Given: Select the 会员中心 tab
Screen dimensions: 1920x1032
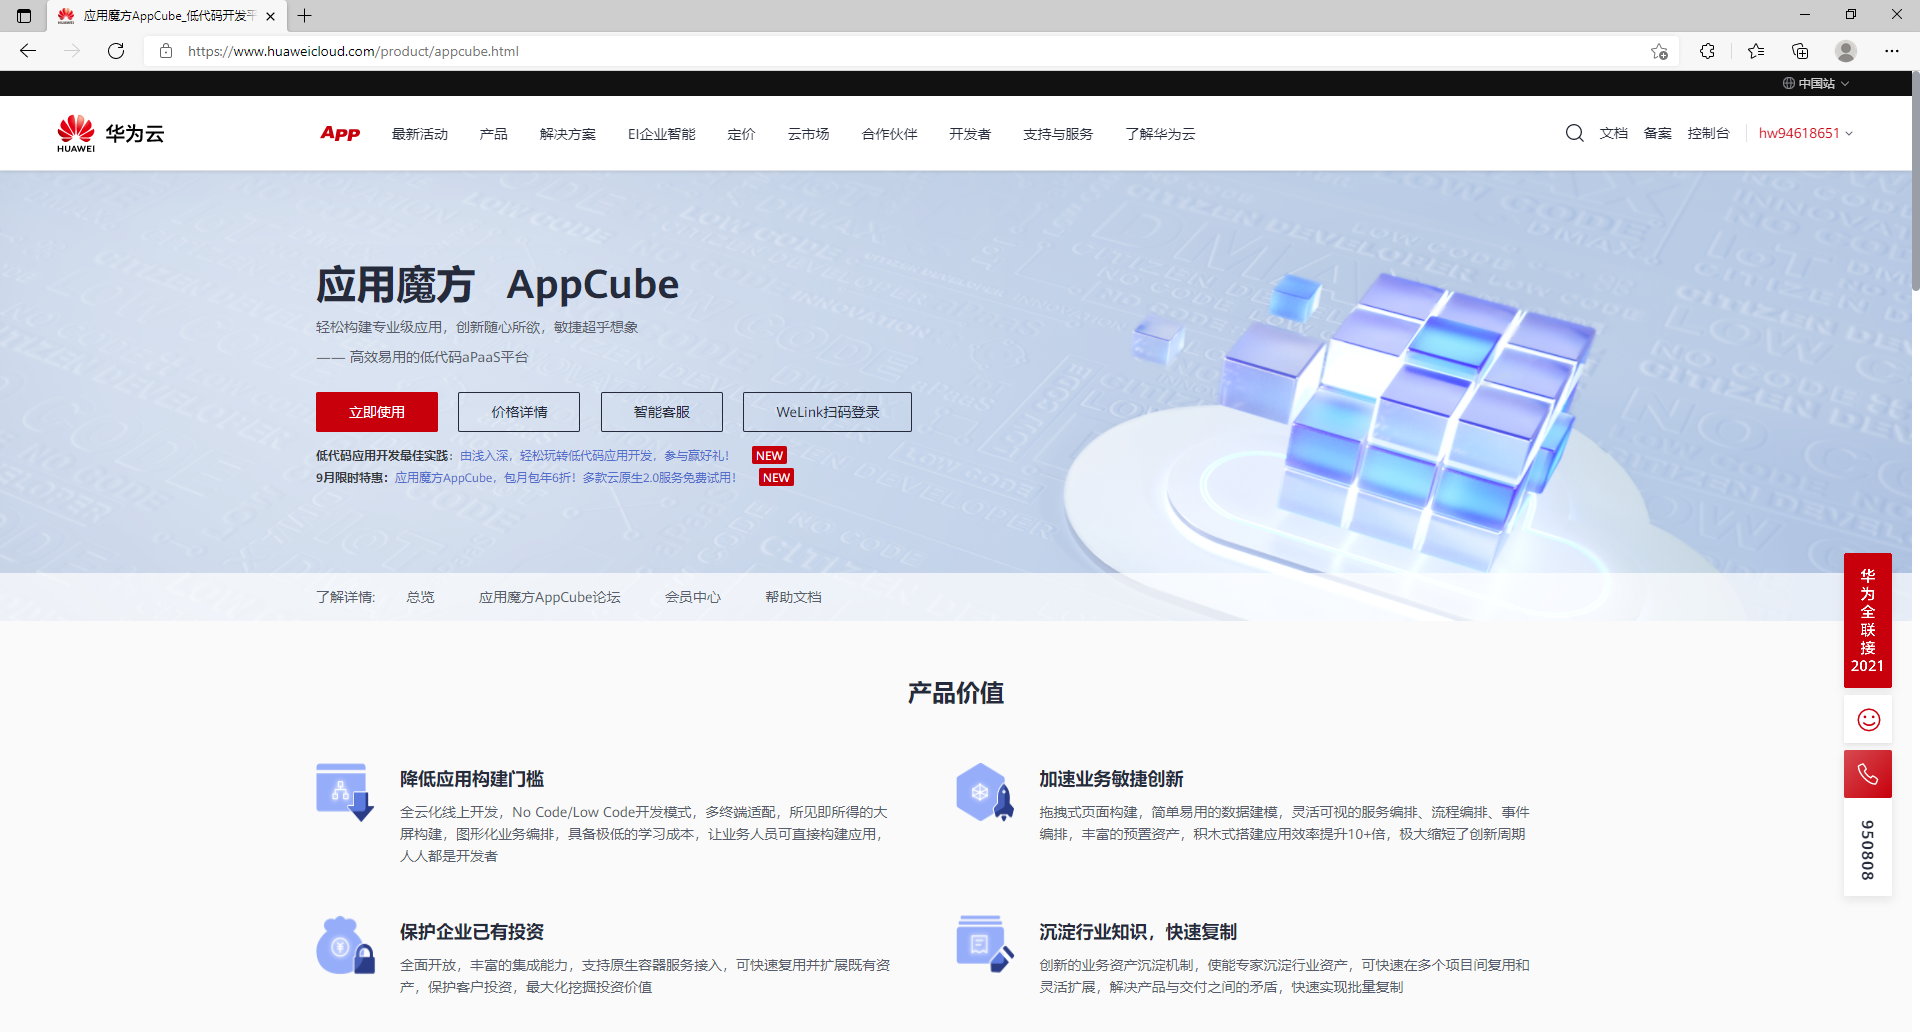Looking at the screenshot, I should click(693, 597).
